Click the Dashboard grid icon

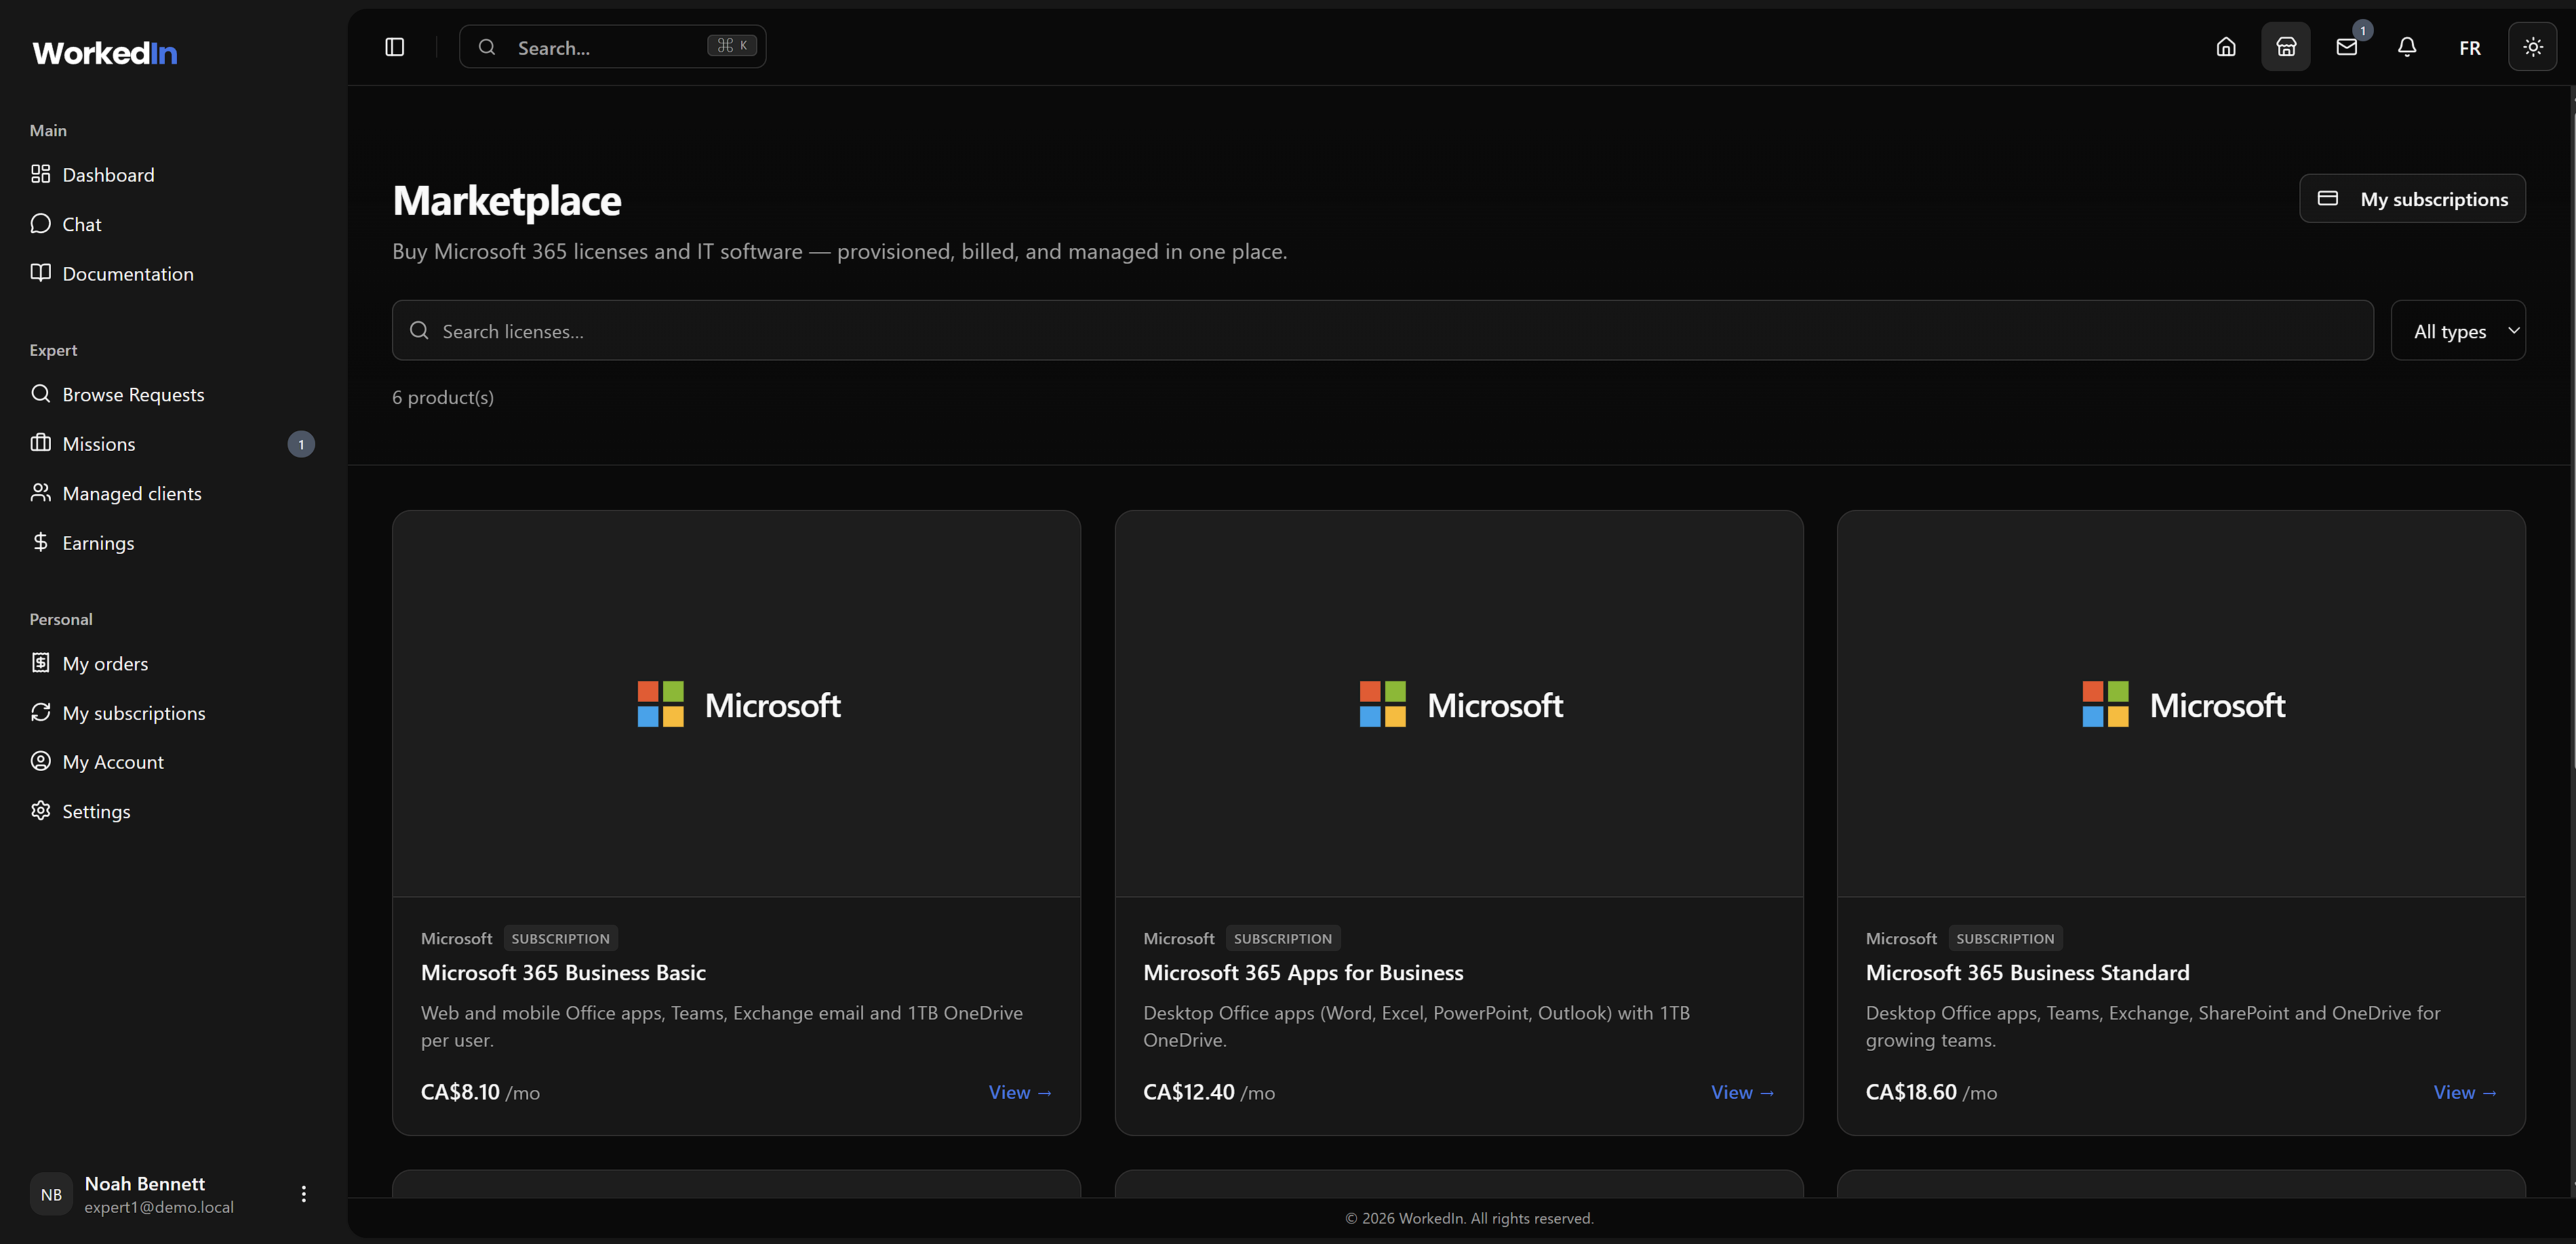40,174
